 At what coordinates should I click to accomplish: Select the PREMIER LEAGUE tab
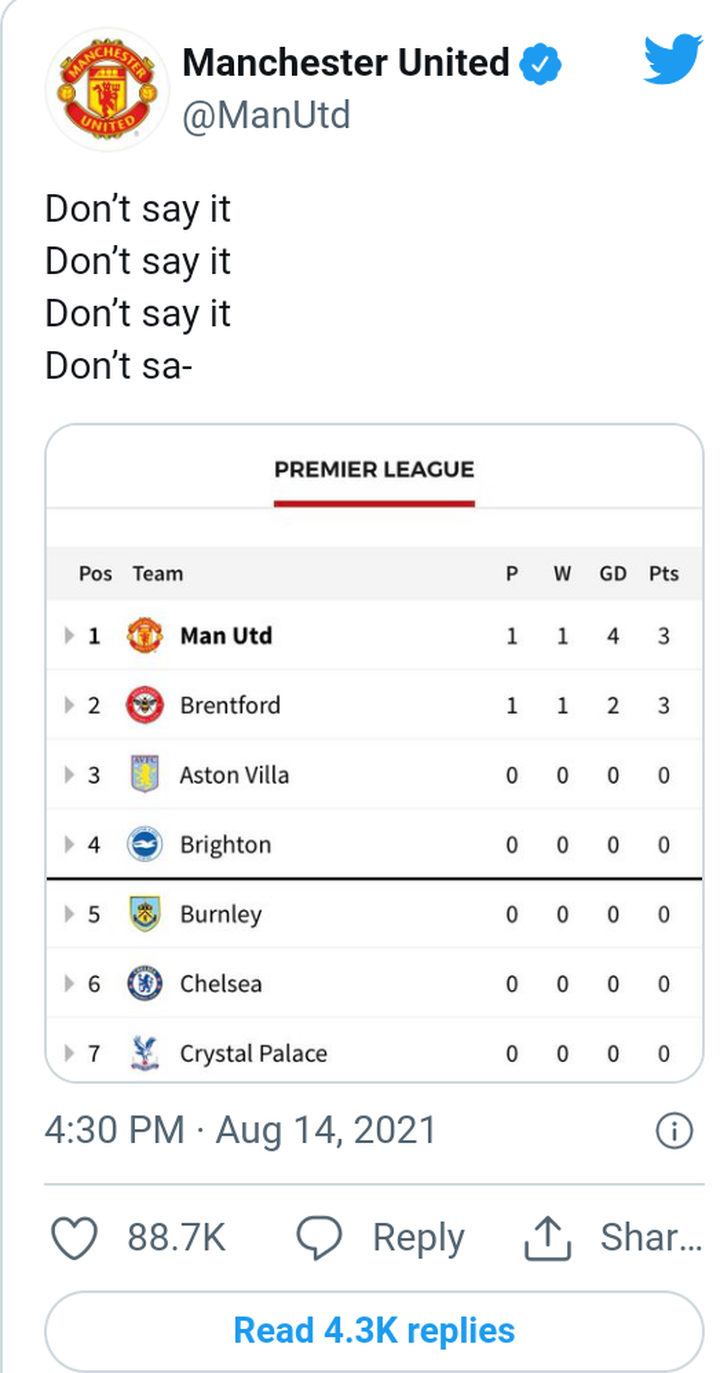(374, 470)
